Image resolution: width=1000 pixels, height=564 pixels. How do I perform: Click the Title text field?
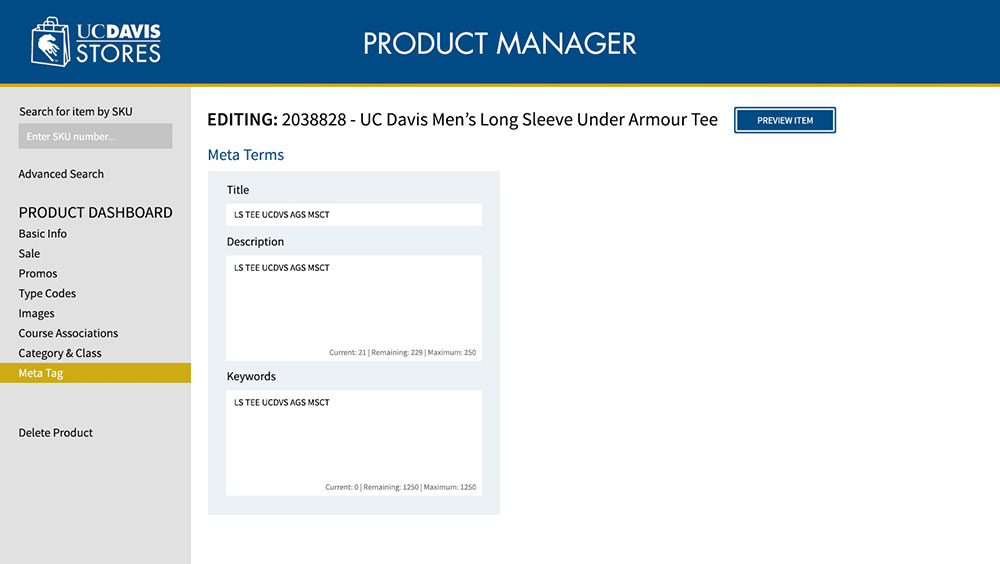click(x=354, y=214)
